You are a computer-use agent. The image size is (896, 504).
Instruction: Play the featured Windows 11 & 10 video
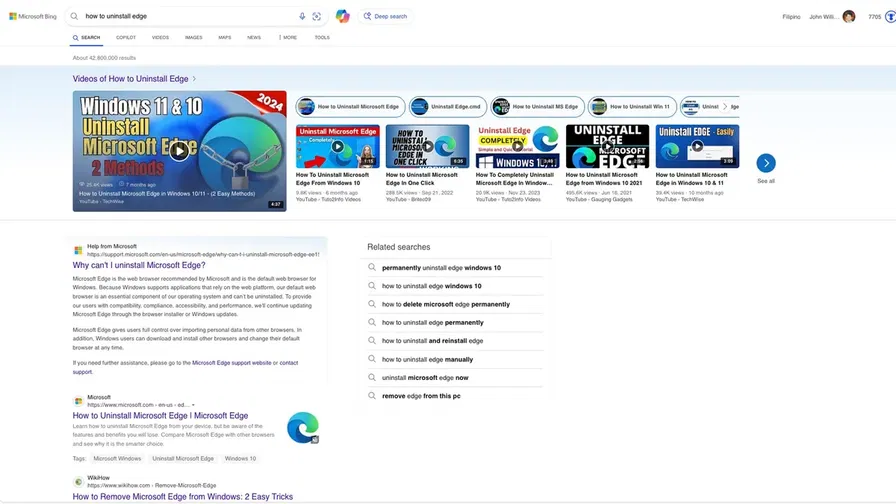coord(178,151)
